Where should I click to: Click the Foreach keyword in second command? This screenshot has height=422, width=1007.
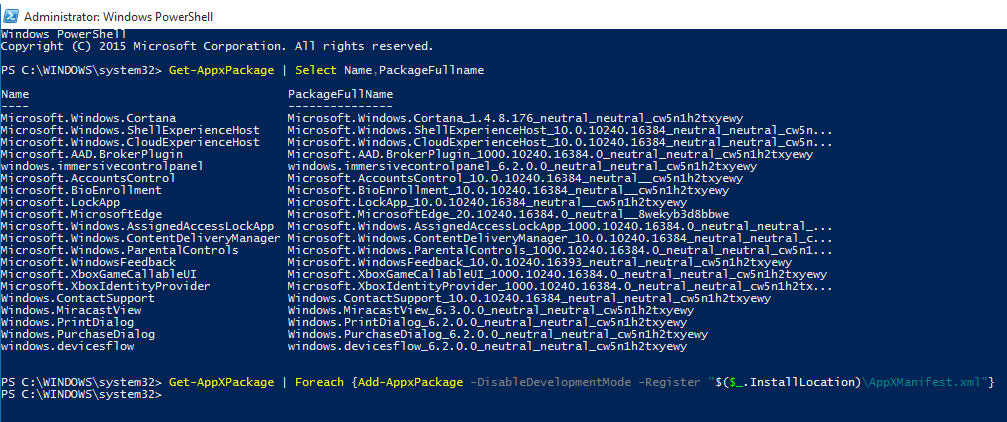[319, 382]
